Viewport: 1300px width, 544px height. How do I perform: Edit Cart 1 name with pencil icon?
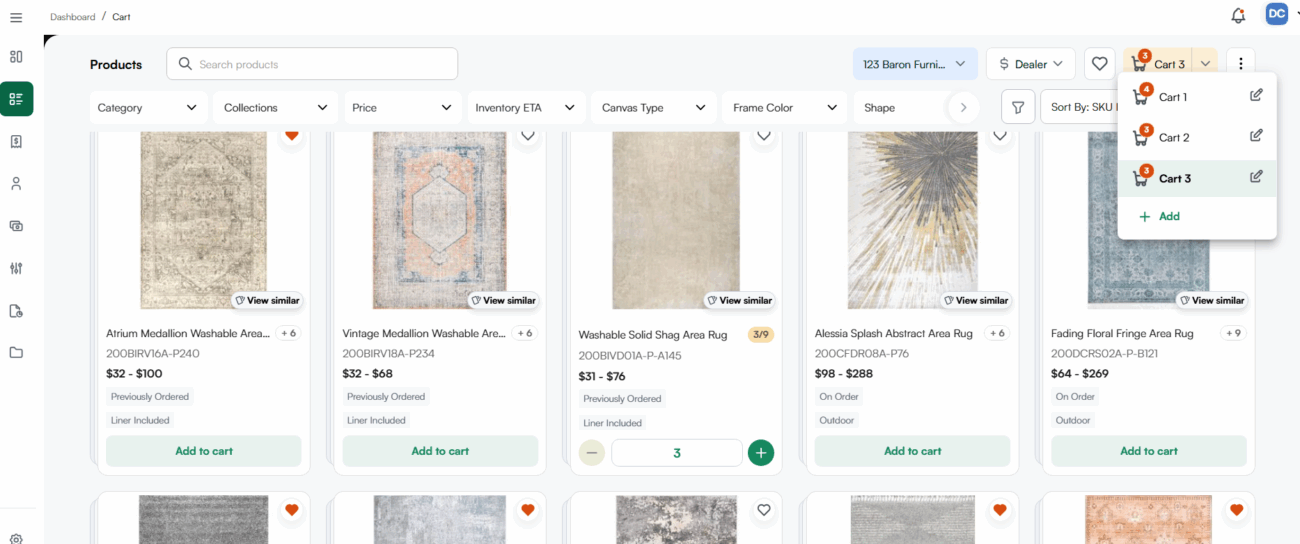(x=1256, y=96)
